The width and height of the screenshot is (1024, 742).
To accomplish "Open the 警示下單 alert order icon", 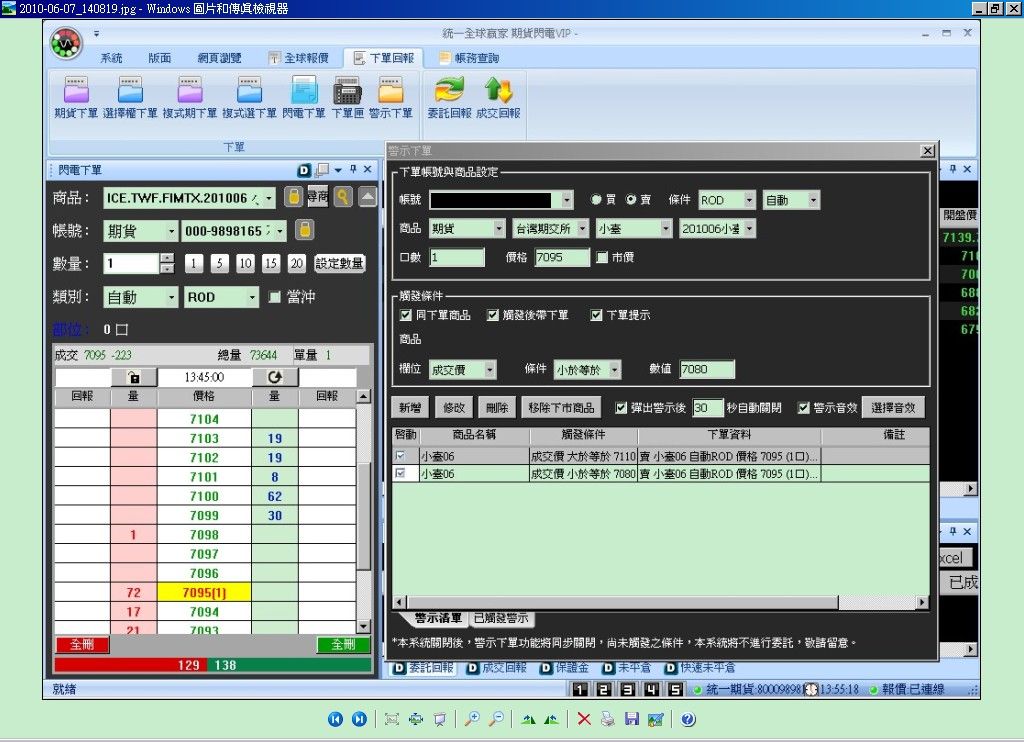I will 391,97.
